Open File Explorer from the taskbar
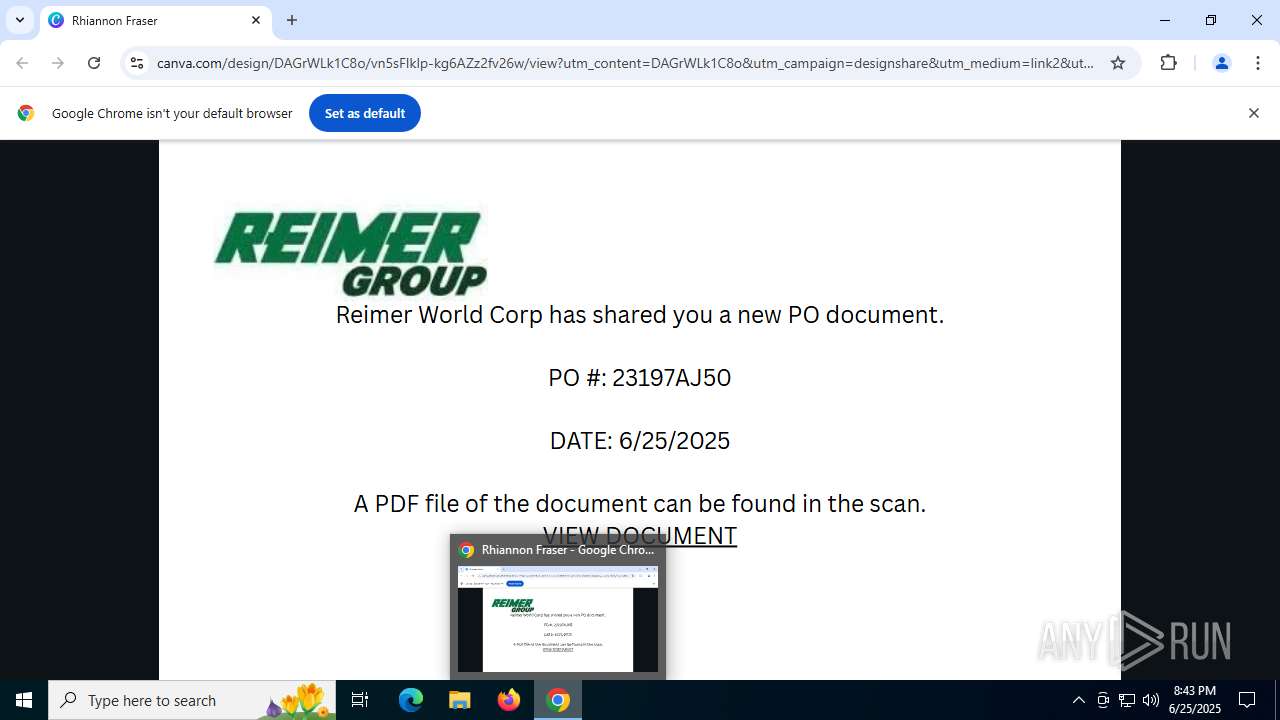Viewport: 1280px width, 720px height. [460, 700]
